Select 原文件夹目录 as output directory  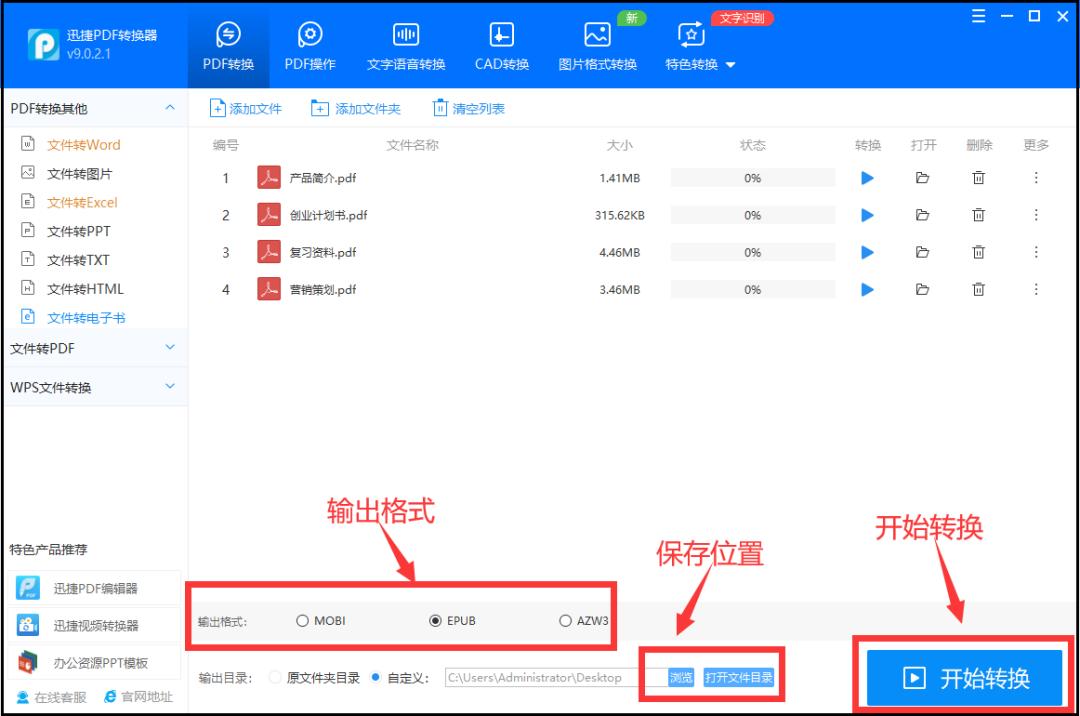[x=272, y=676]
